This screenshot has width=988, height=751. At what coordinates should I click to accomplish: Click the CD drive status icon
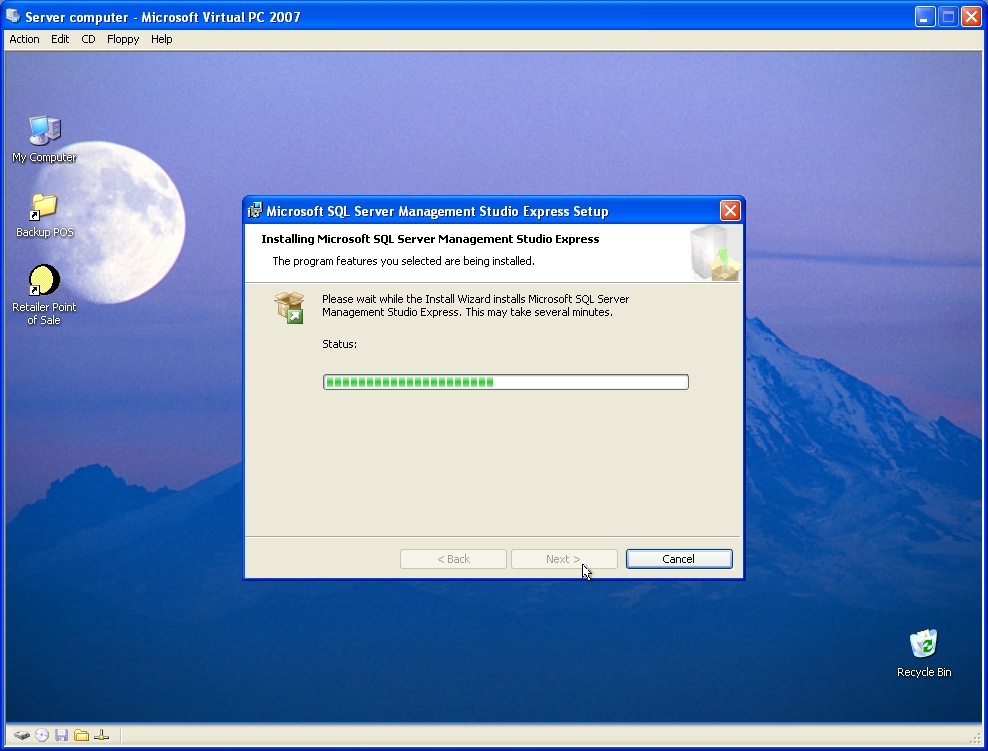pos(42,735)
